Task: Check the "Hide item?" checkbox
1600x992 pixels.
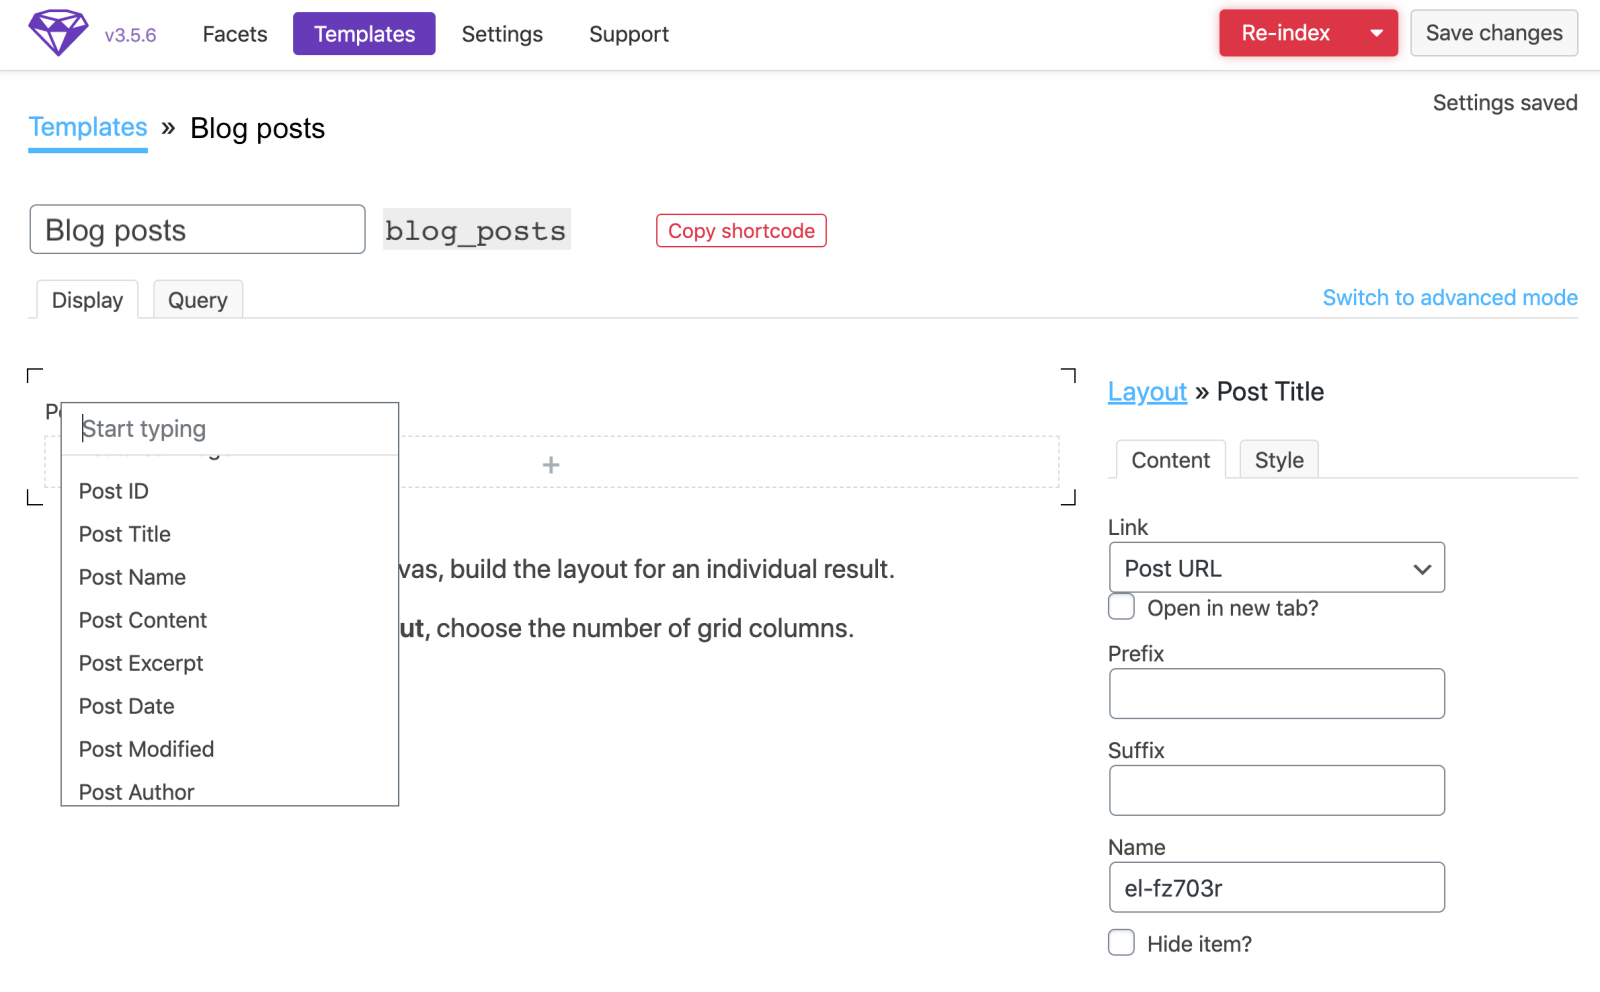Action: pyautogui.click(x=1120, y=942)
